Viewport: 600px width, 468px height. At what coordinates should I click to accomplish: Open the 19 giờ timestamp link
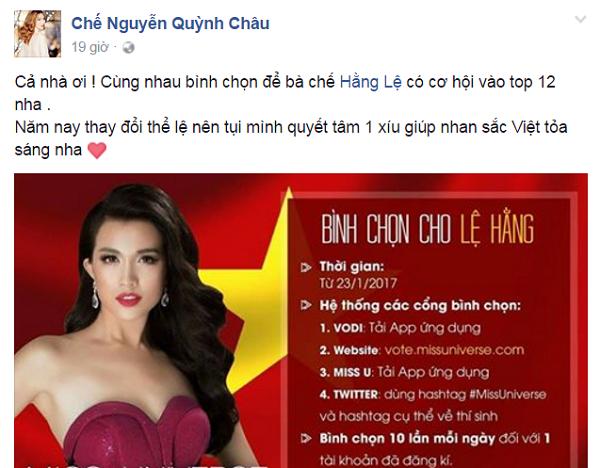(90, 47)
